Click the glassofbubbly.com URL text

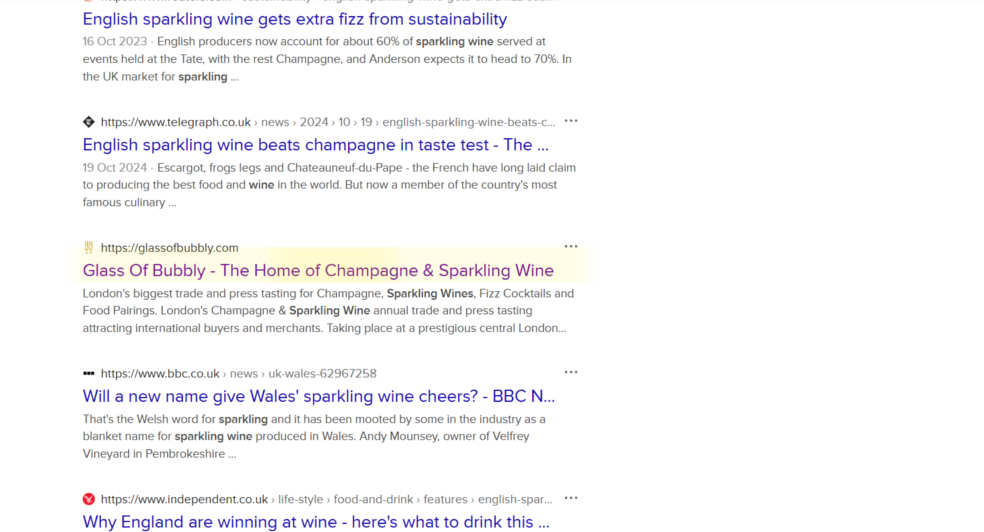[169, 248]
